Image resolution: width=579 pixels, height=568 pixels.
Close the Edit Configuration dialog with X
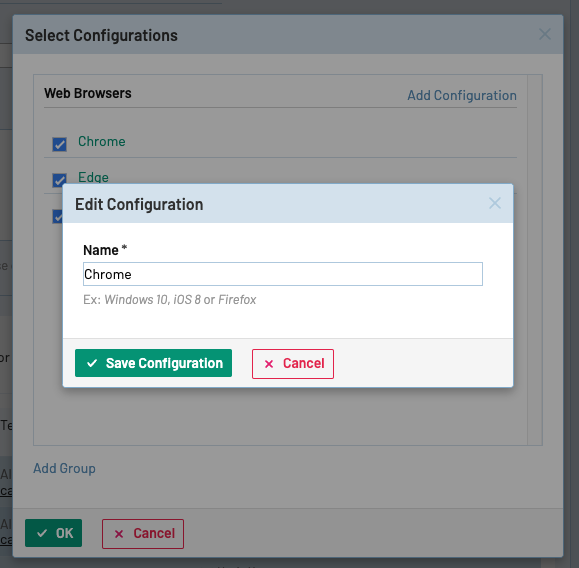(x=495, y=203)
